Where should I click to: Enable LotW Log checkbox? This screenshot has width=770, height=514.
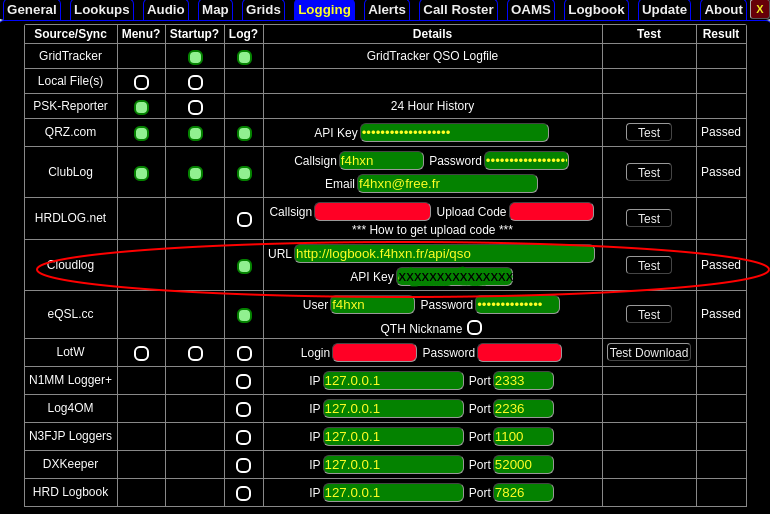pyautogui.click(x=245, y=353)
